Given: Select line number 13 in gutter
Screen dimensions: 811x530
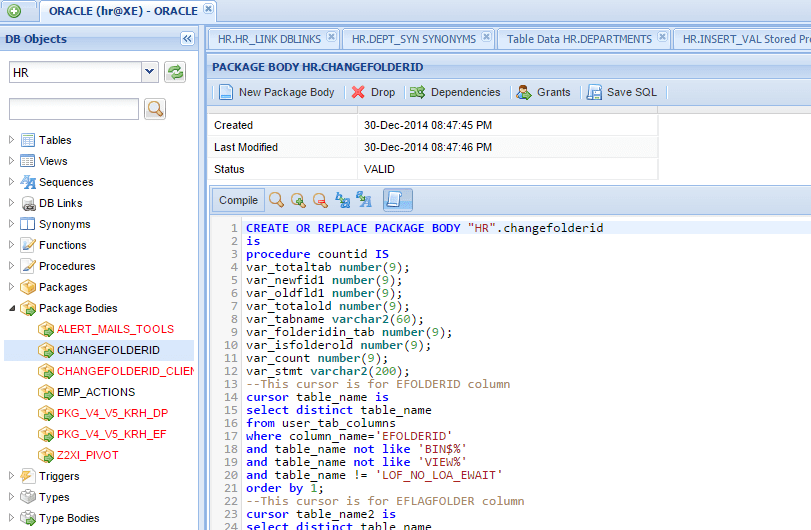Looking at the screenshot, I should [231, 384].
